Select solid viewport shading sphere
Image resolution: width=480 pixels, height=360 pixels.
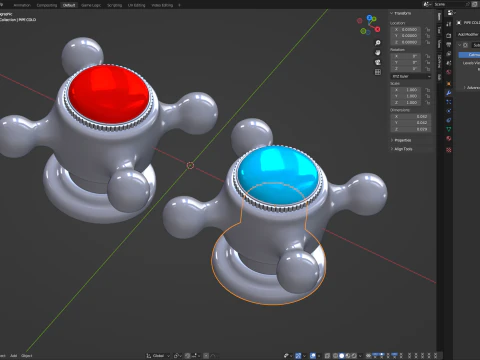(342, 356)
